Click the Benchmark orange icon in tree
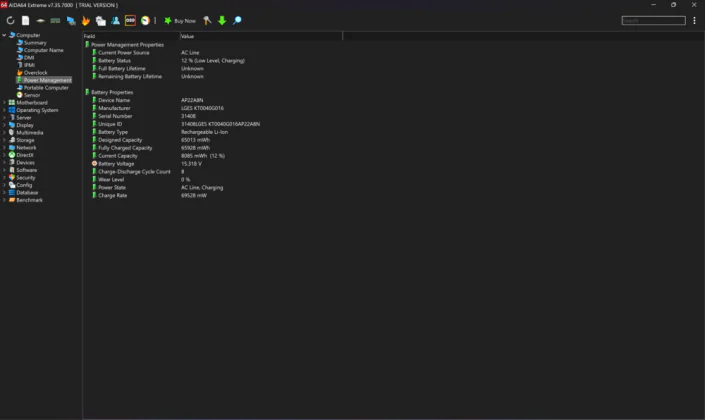Viewport: 705px width, 420px height. click(12, 200)
